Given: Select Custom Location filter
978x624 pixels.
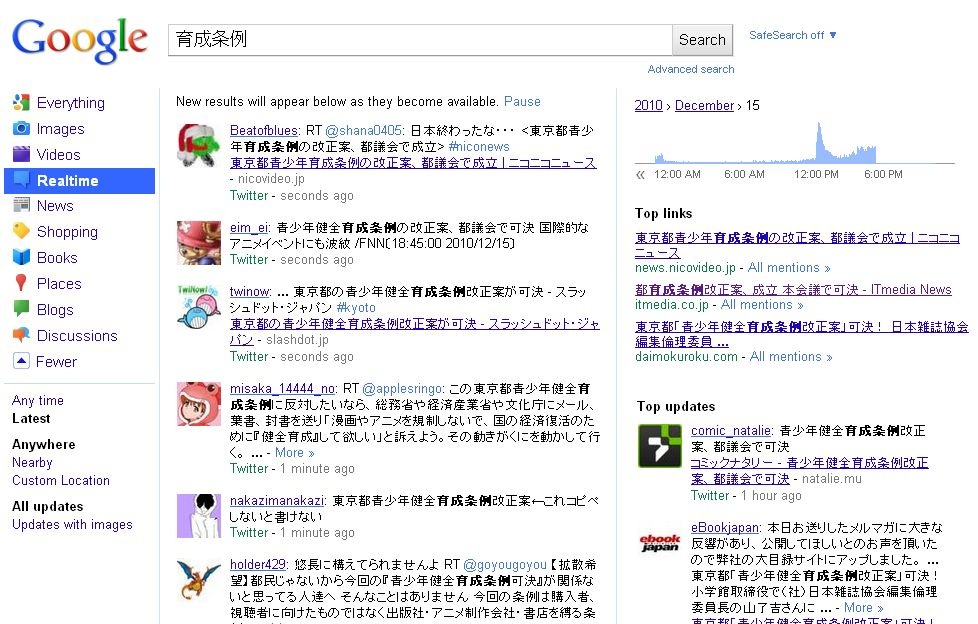Looking at the screenshot, I should pyautogui.click(x=61, y=480).
